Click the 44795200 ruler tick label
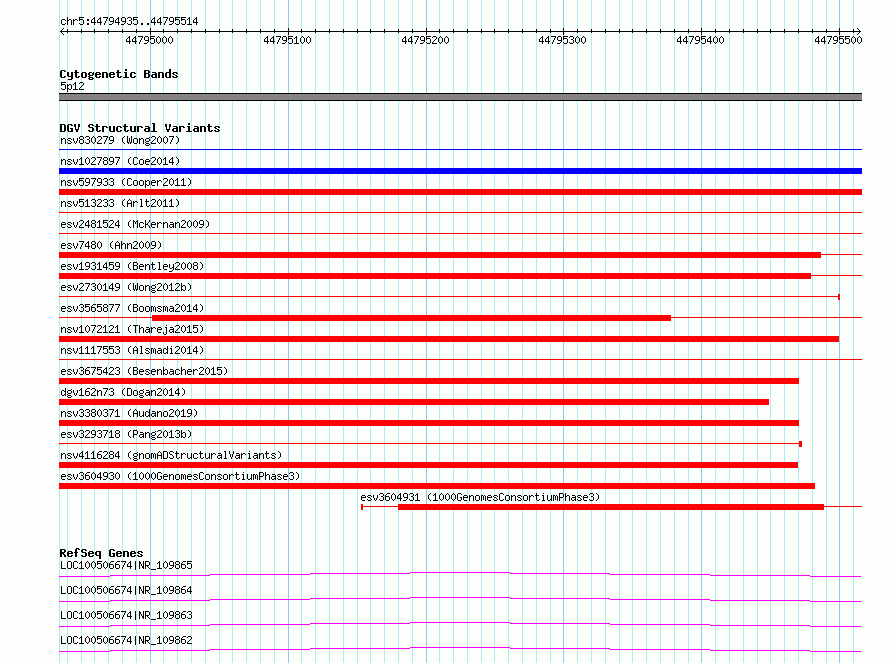Image resolution: width=890 pixels, height=663 pixels. pos(425,40)
